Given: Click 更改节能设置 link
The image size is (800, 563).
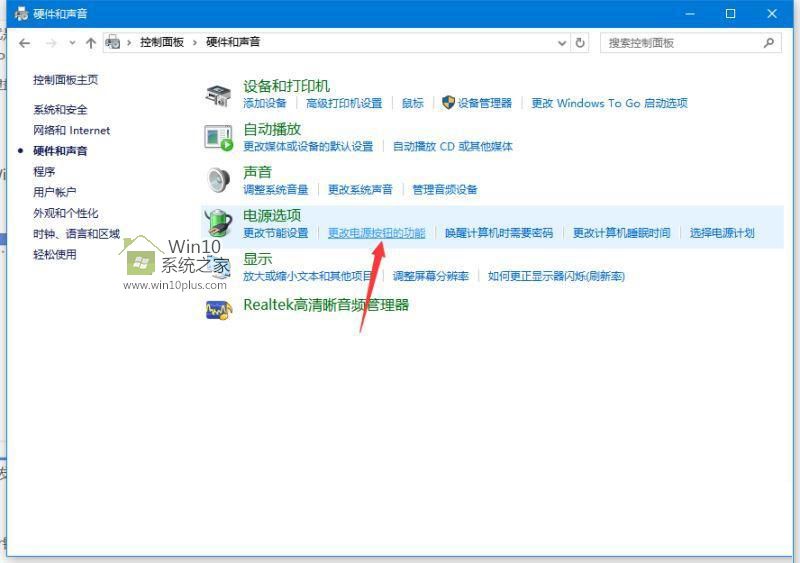Looking at the screenshot, I should click(x=276, y=233).
